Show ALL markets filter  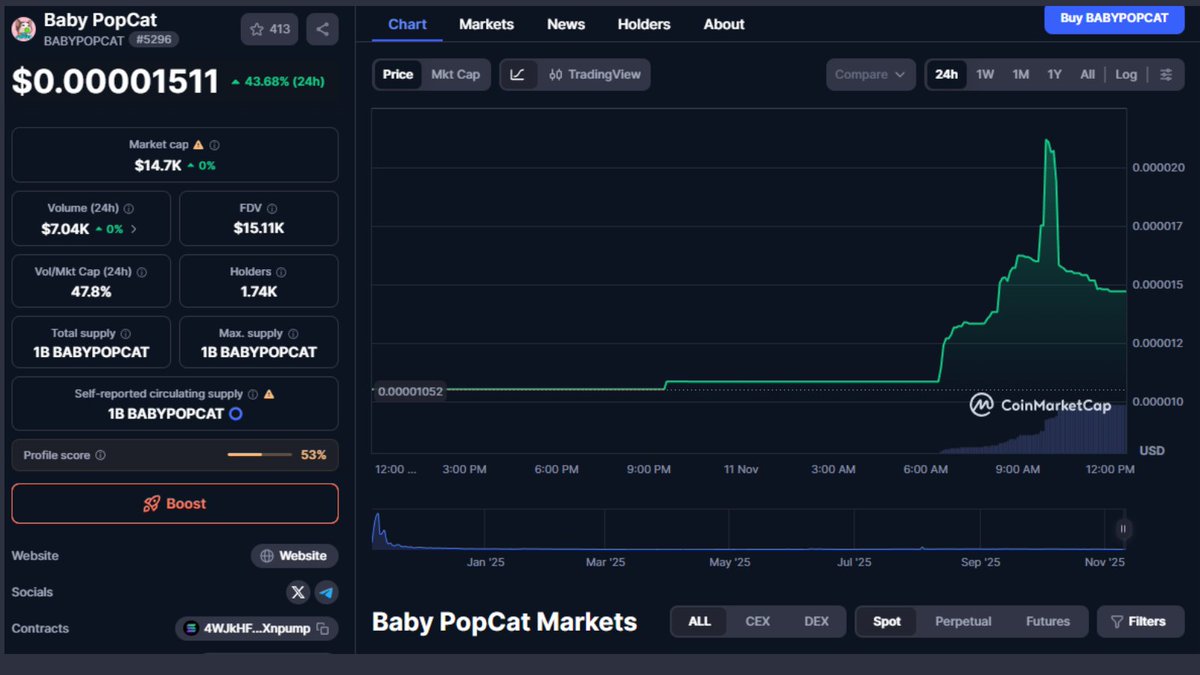tap(699, 621)
